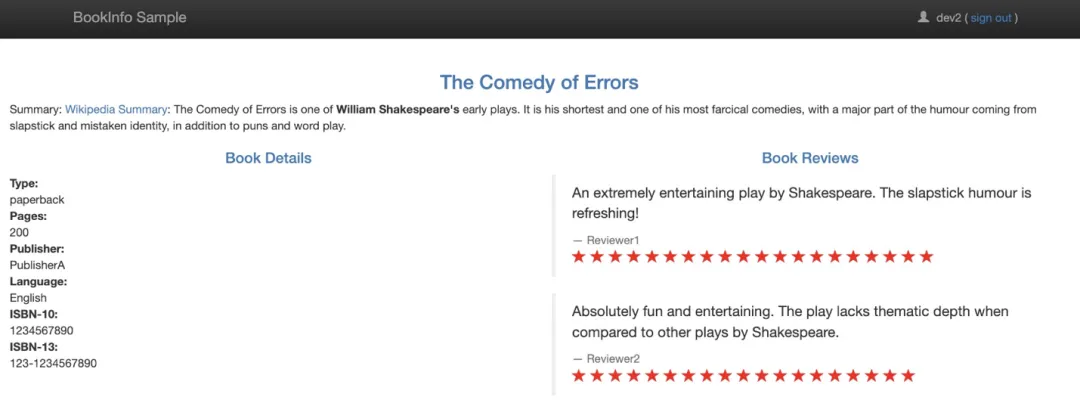Click the Reviewer2 author name
The width and height of the screenshot is (1080, 400).
[612, 359]
